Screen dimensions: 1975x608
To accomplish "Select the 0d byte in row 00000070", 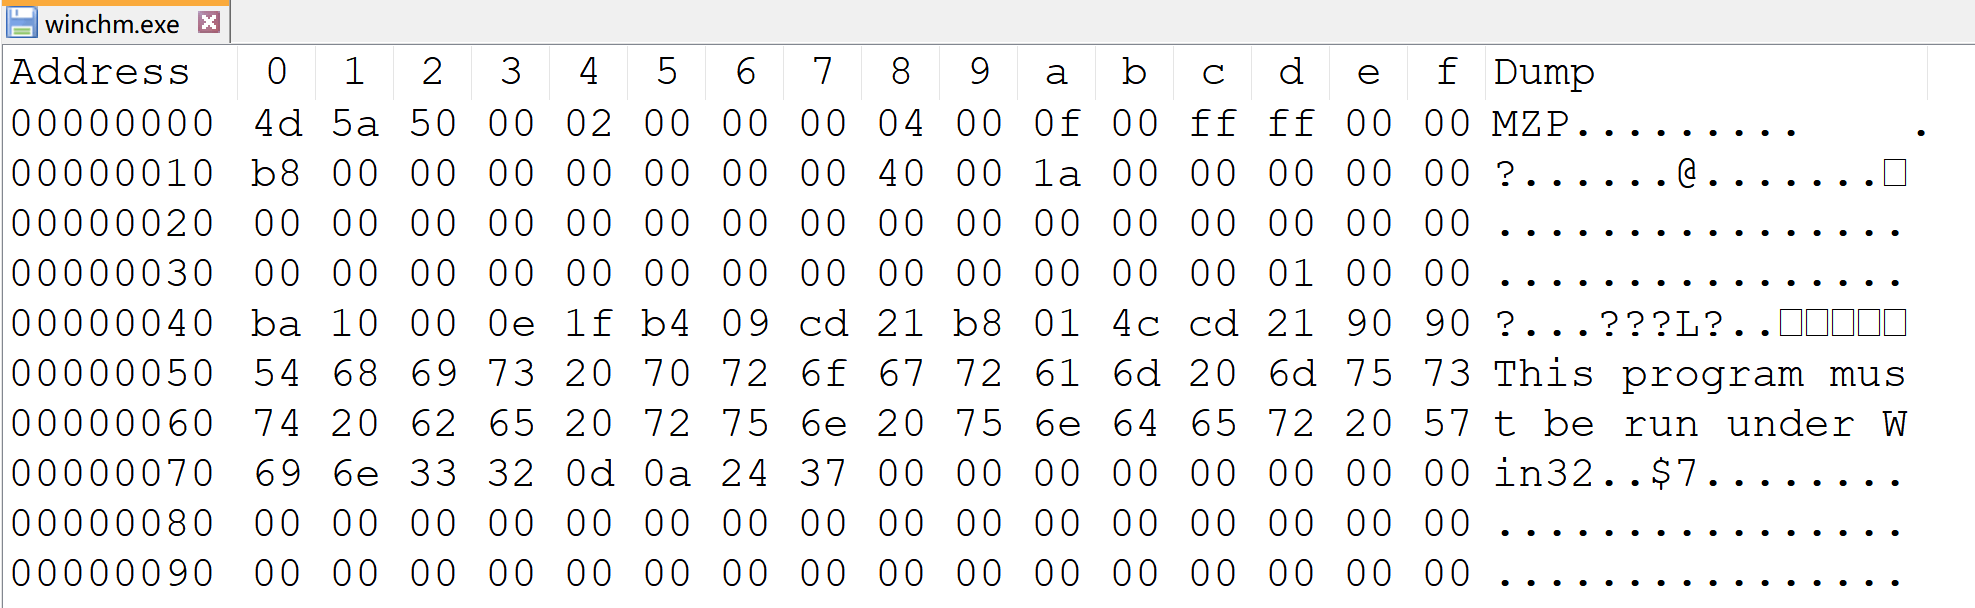I will pyautogui.click(x=588, y=473).
